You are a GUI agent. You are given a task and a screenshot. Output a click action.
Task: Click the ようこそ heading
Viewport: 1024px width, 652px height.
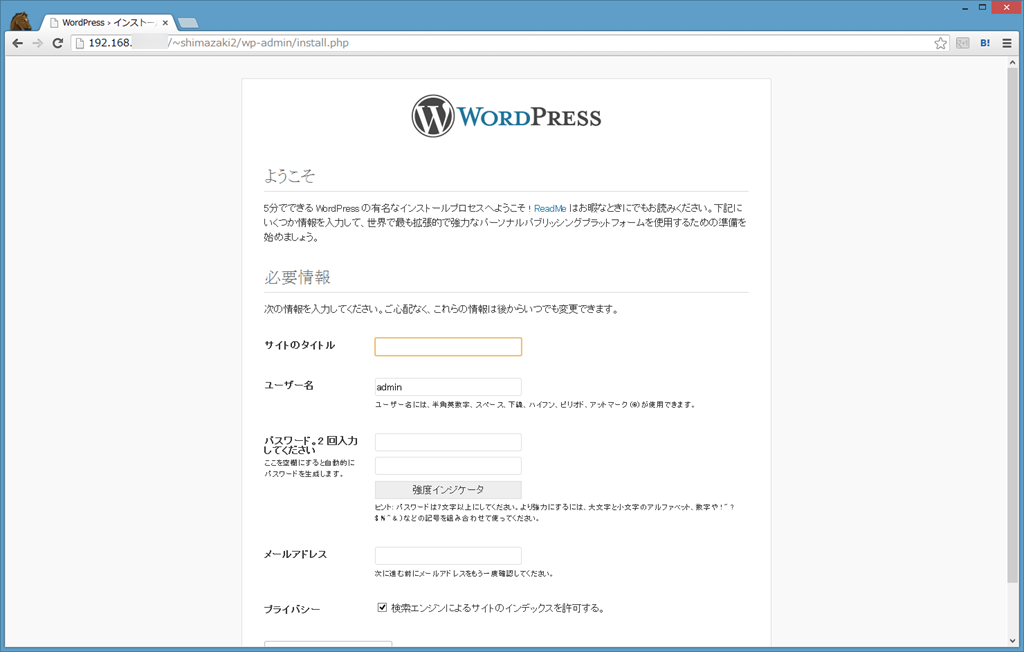[289, 176]
